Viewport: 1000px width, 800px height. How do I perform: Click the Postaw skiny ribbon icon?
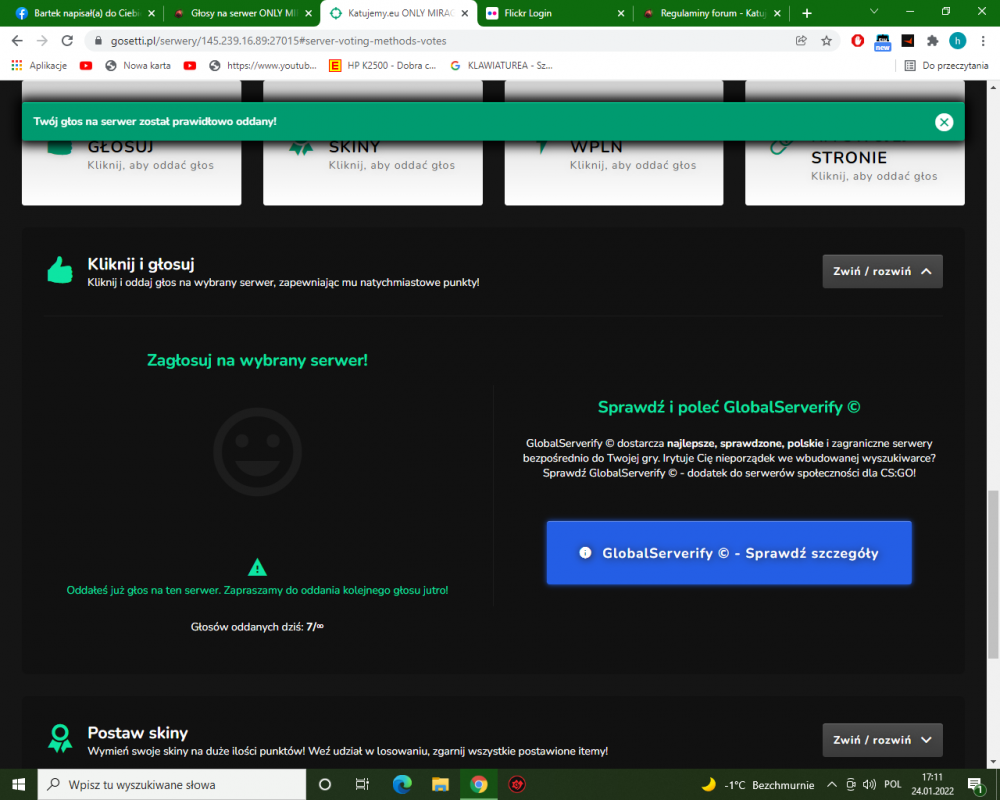pos(60,738)
